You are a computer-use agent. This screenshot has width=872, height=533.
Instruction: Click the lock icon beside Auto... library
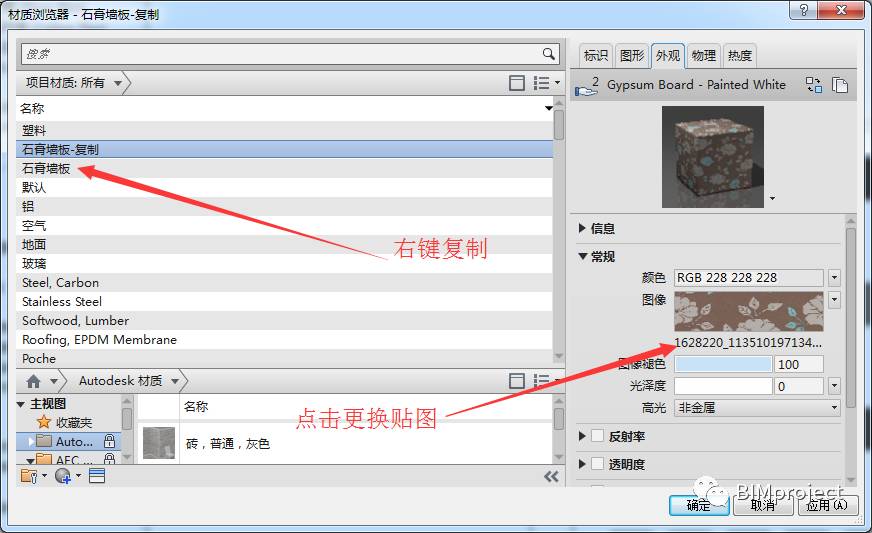coord(110,441)
